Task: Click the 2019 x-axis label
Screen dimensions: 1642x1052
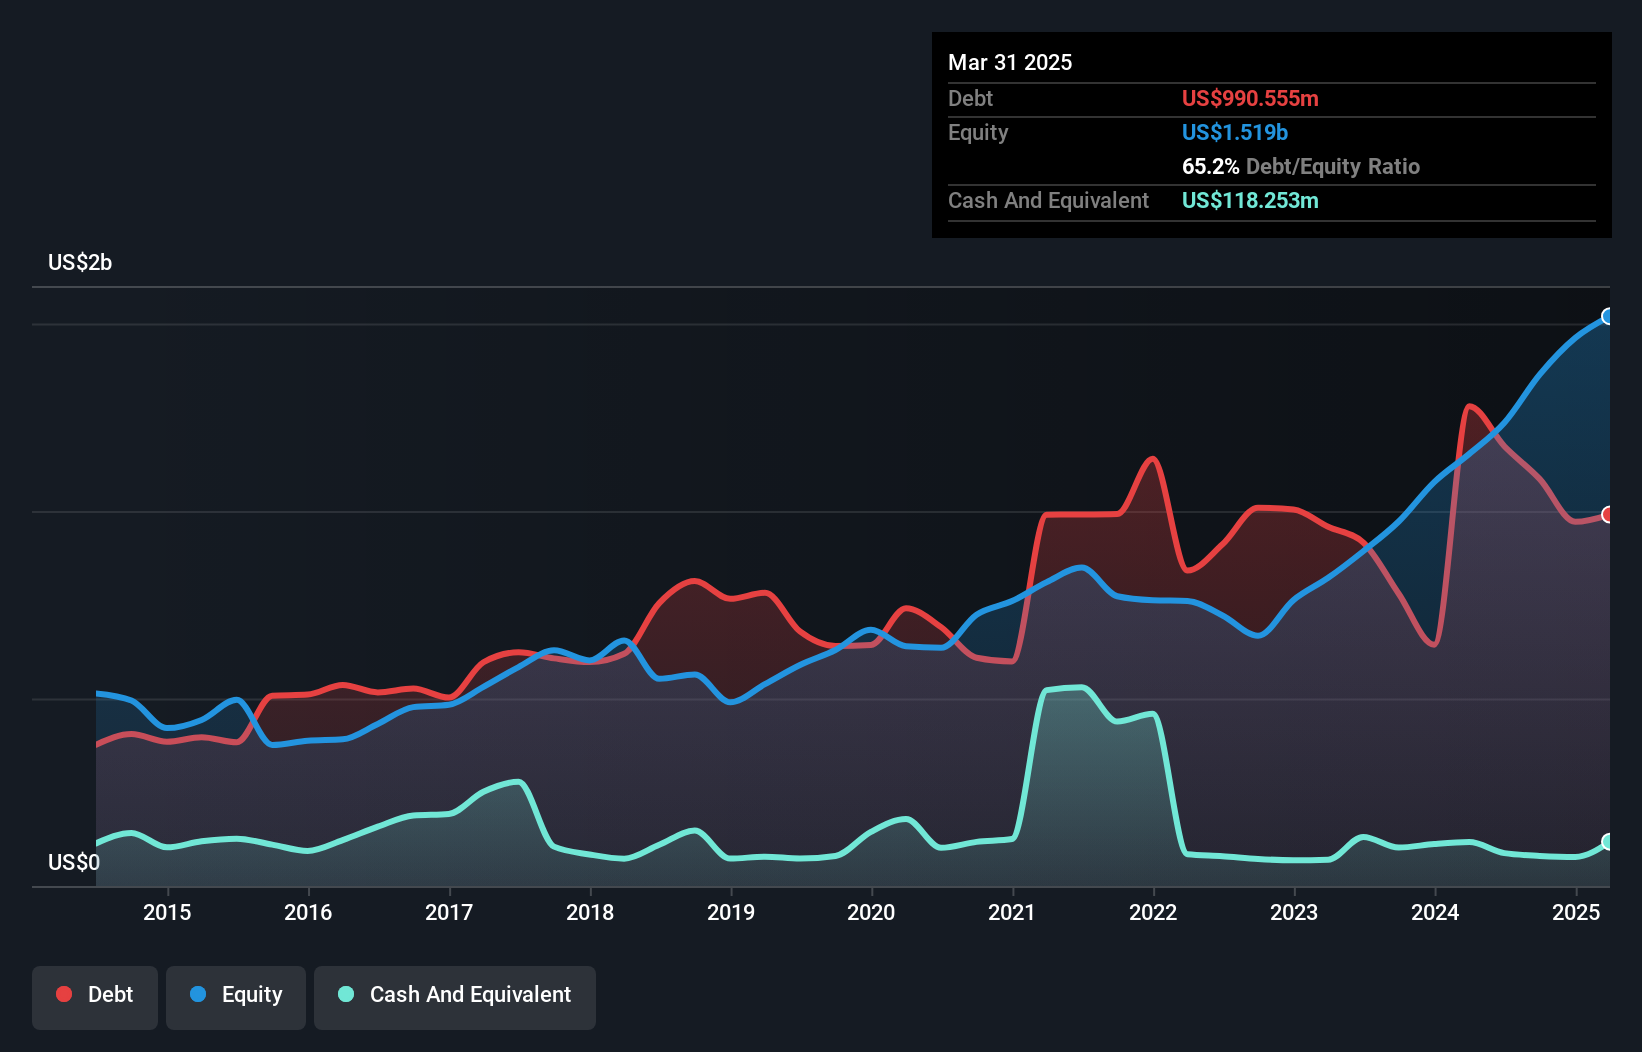Action: [x=731, y=912]
